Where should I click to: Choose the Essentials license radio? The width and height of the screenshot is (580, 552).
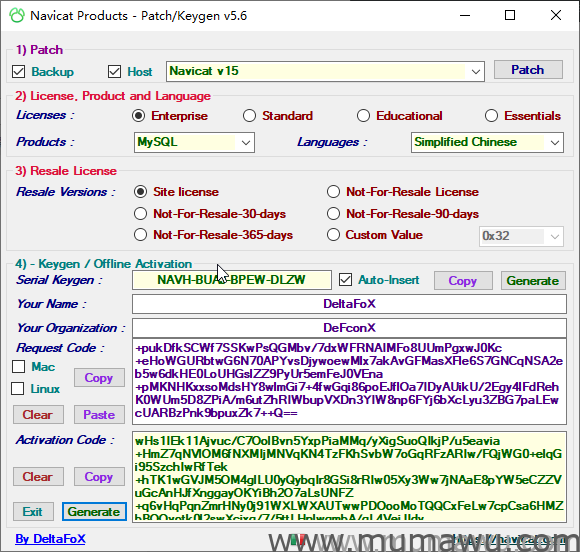point(491,116)
